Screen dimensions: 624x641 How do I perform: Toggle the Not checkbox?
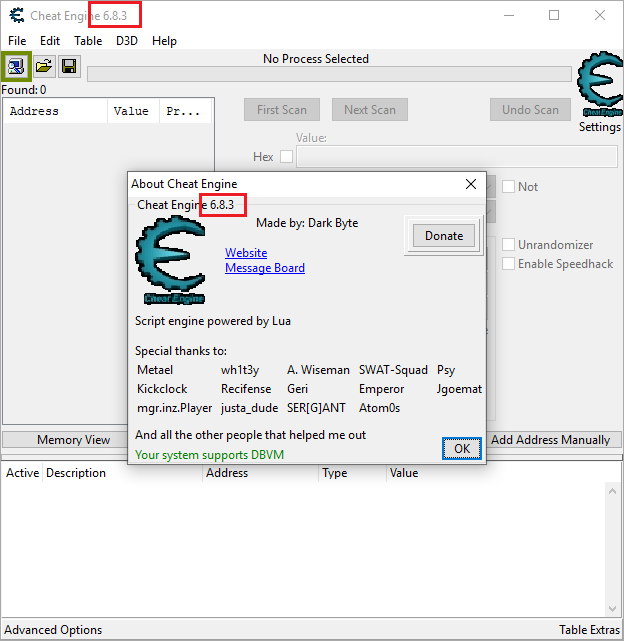coord(508,187)
